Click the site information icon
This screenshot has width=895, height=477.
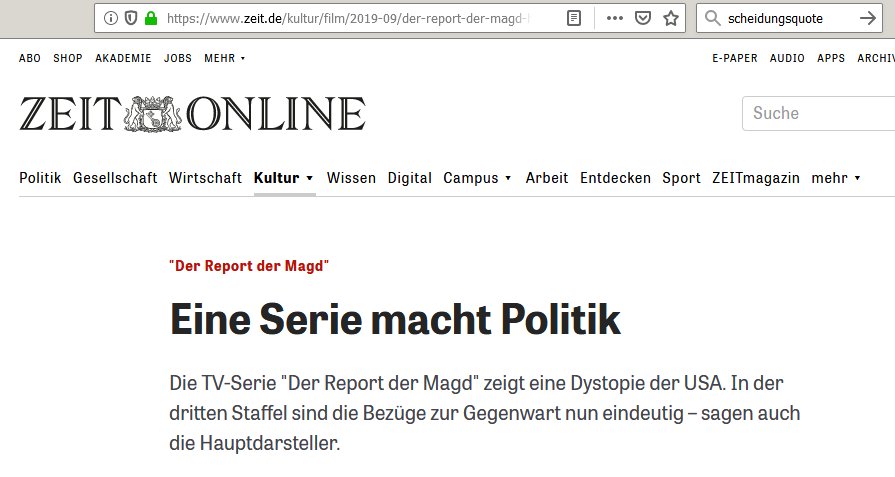point(111,18)
